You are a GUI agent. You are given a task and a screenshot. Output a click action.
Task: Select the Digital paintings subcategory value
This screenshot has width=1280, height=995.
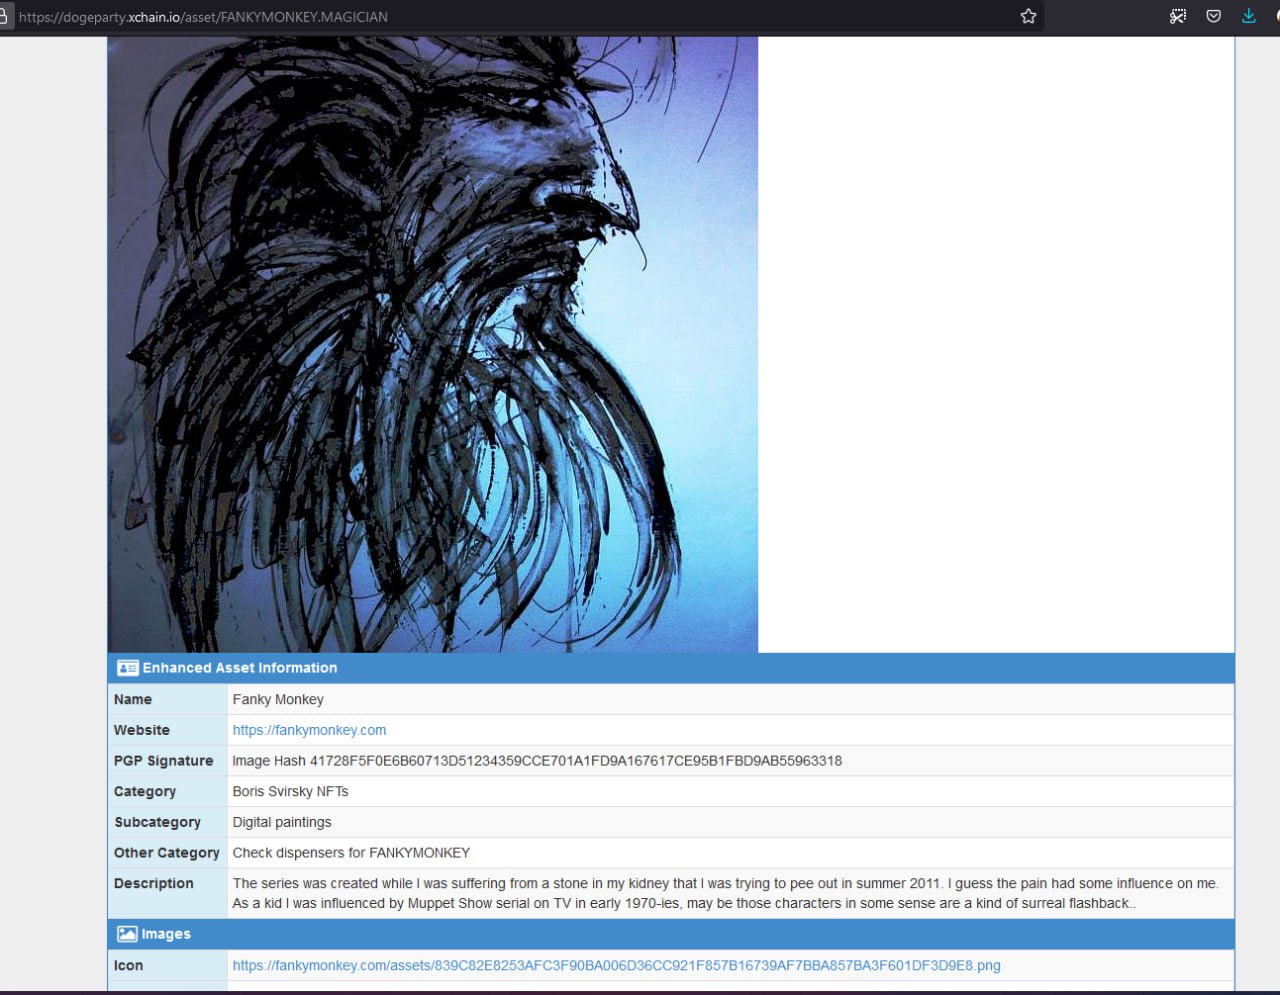282,822
